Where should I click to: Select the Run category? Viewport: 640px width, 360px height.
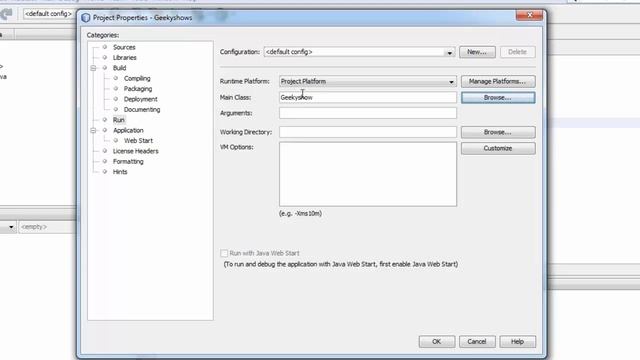[x=119, y=120]
